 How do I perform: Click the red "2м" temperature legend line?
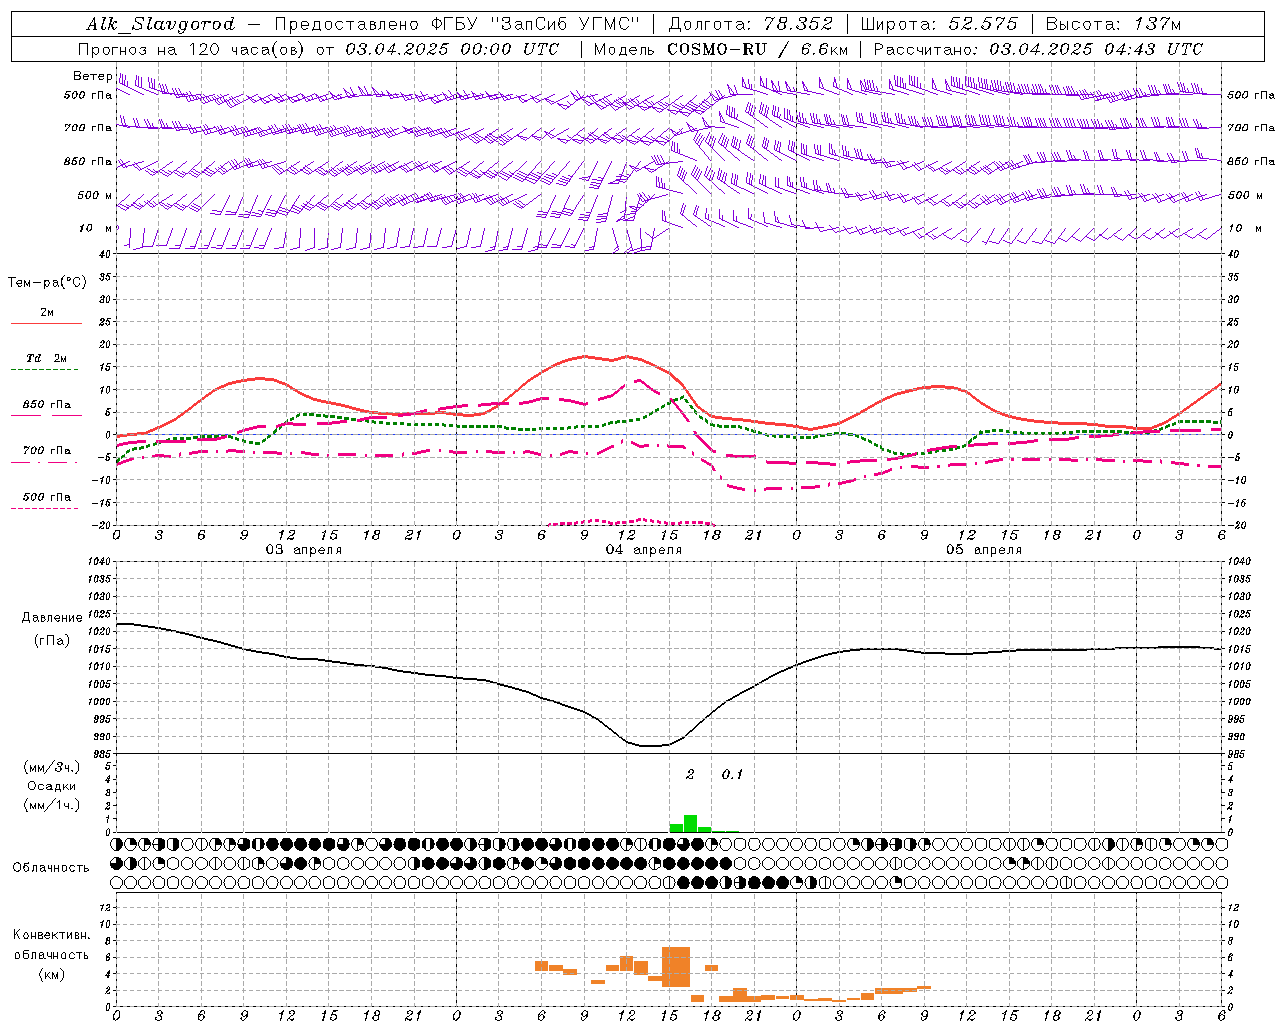(47, 323)
